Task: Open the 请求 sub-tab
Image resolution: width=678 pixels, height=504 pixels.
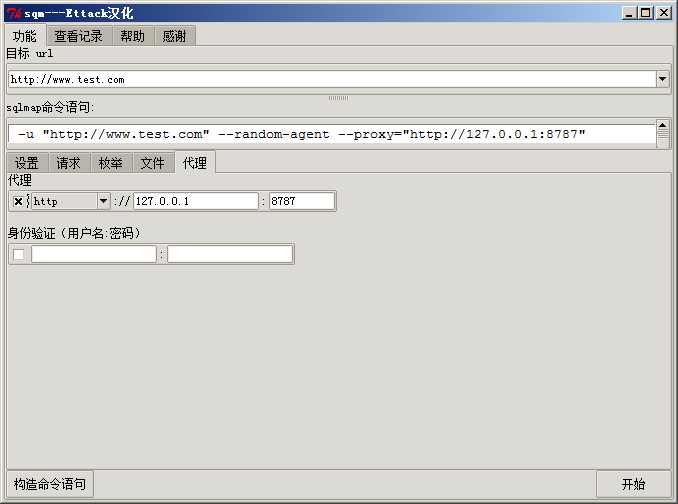Action: point(68,163)
